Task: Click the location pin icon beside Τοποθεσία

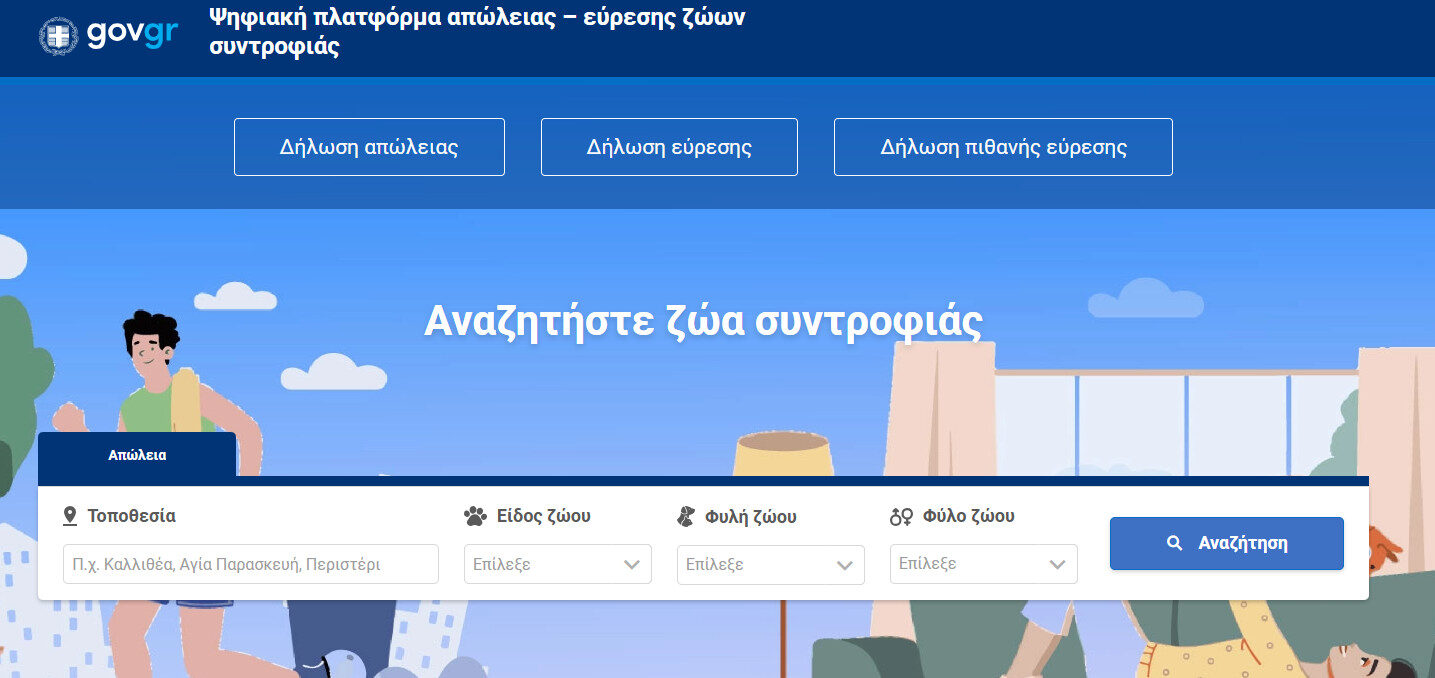Action: (70, 516)
